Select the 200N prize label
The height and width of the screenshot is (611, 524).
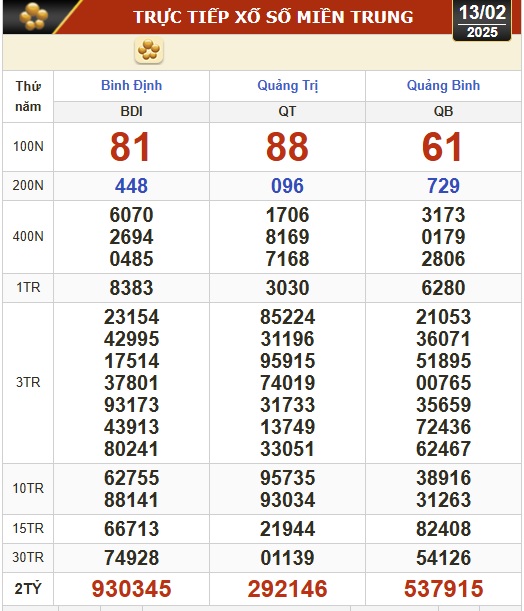[x=28, y=185]
